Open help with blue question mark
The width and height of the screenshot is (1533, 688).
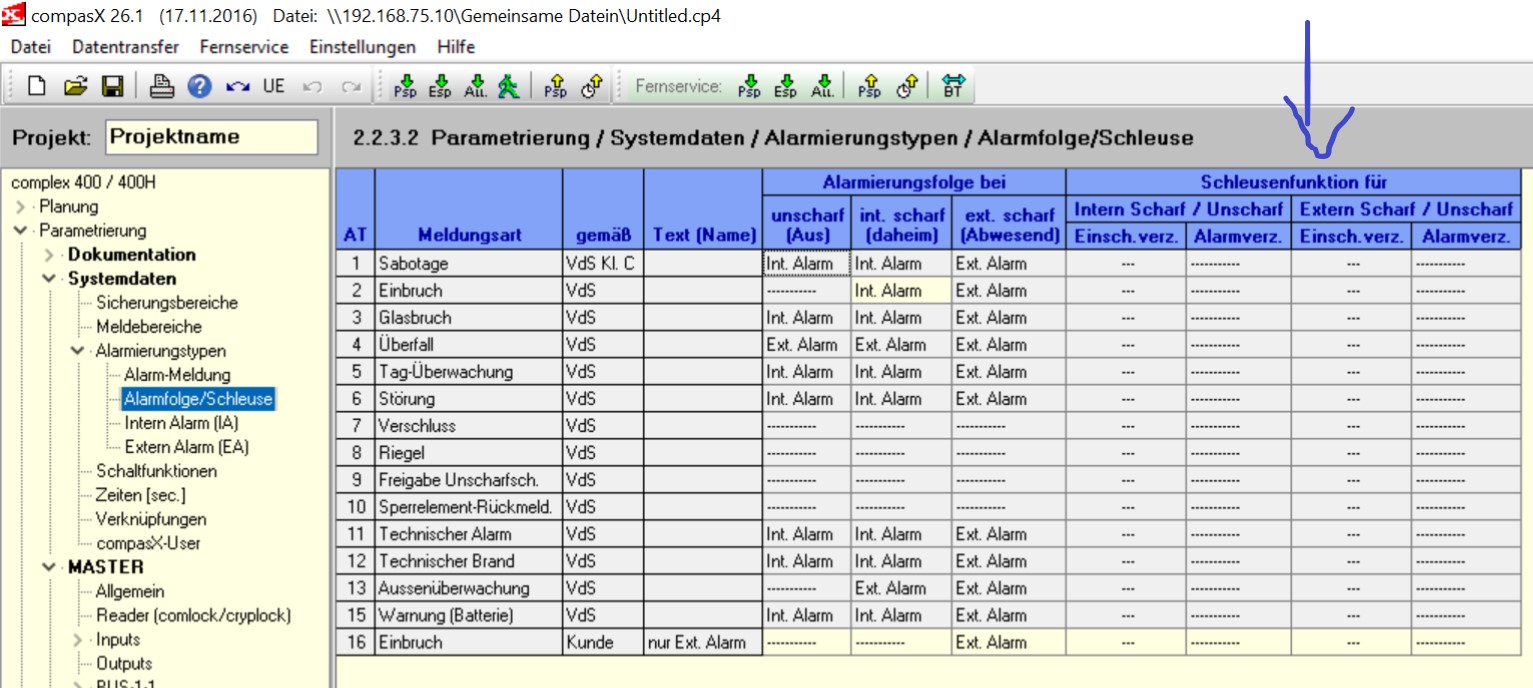(x=199, y=87)
